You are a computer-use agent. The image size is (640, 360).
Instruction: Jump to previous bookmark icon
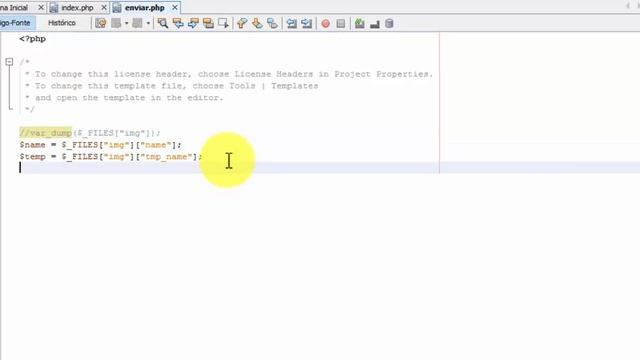pyautogui.click(x=242, y=23)
